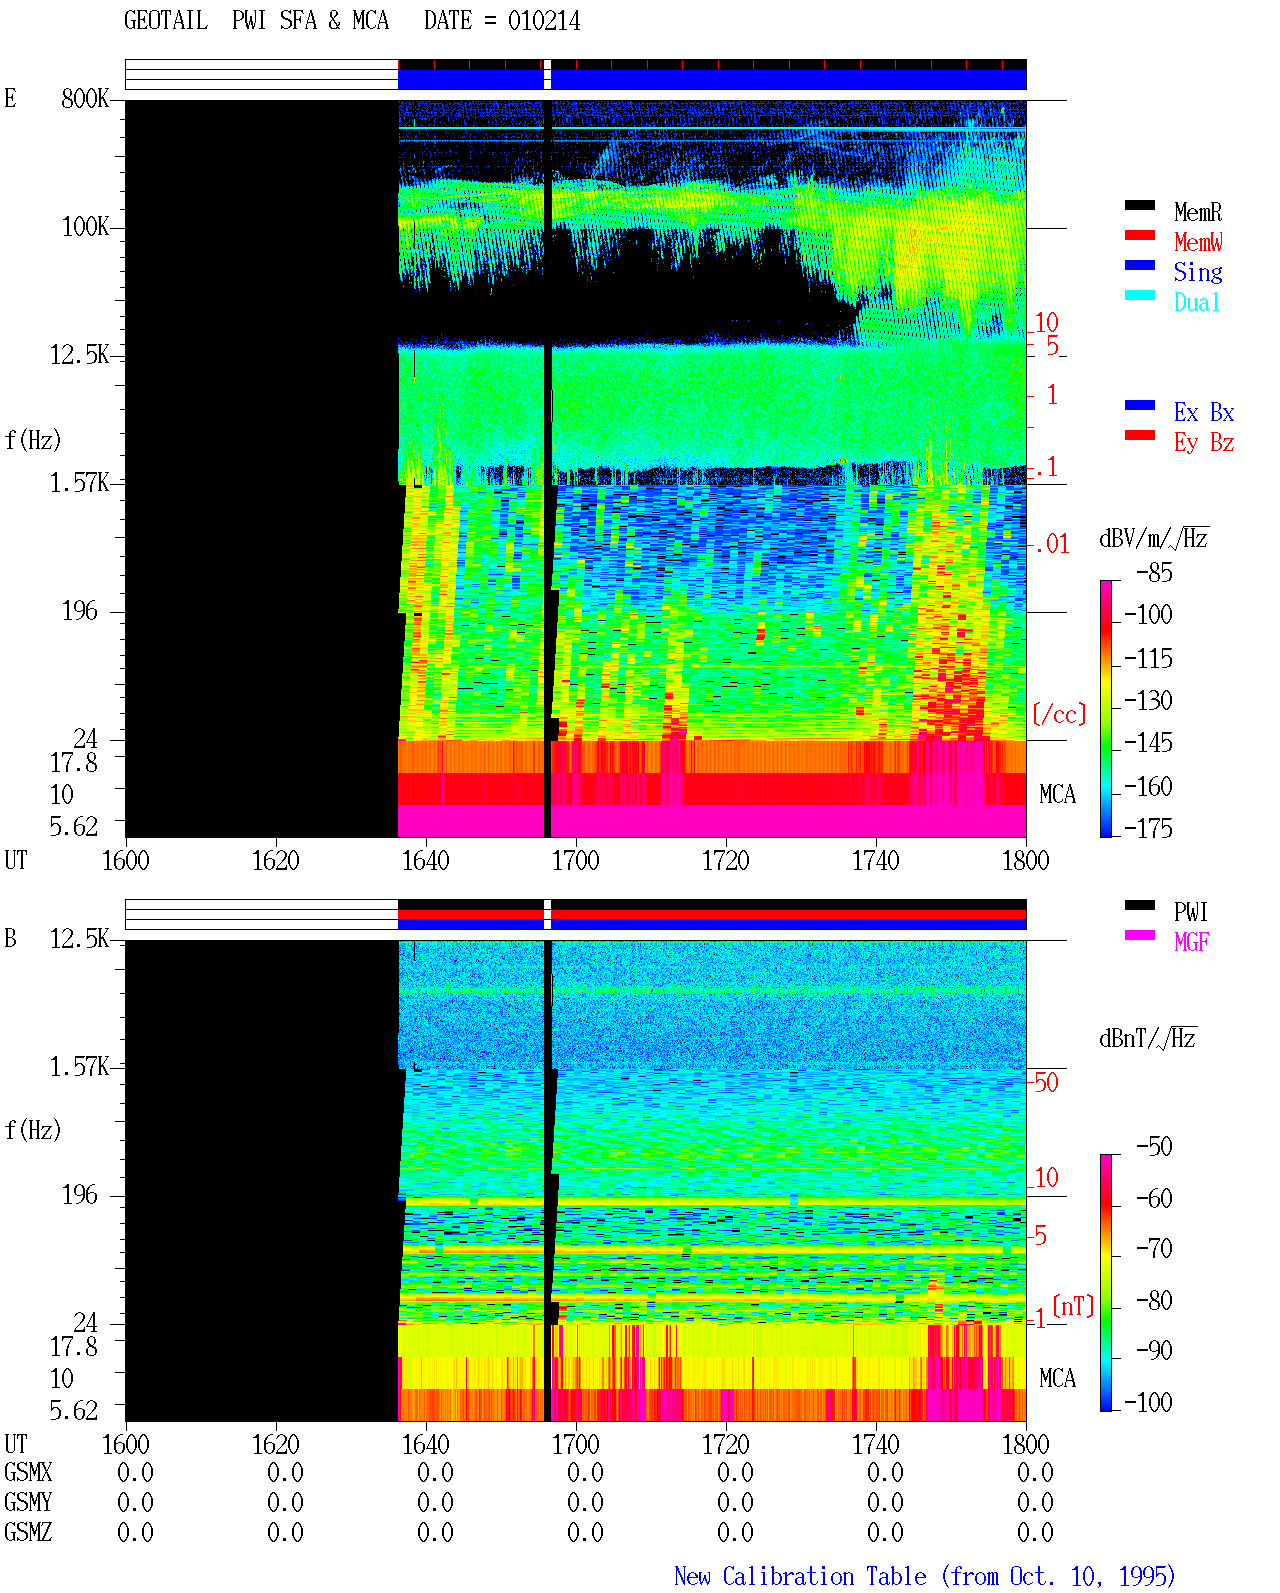Click the '800K' frequency axis label
1280x1593 pixels.
[85, 99]
